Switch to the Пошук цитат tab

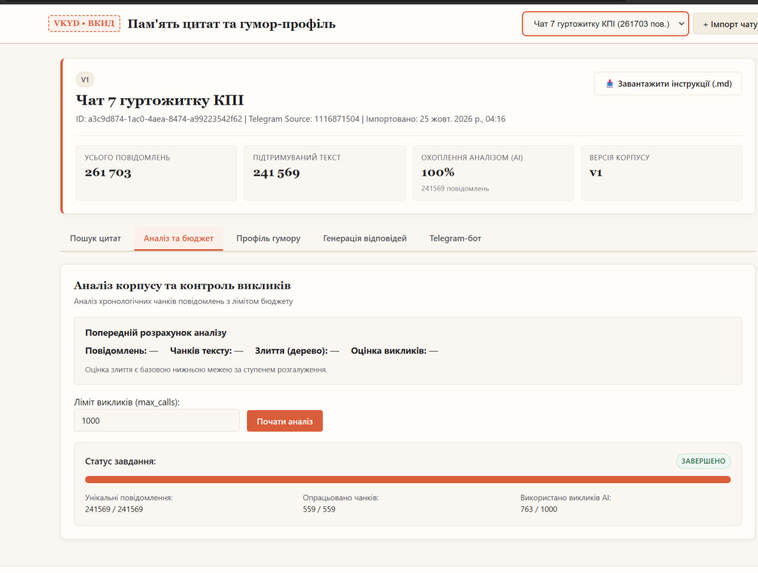click(x=95, y=238)
